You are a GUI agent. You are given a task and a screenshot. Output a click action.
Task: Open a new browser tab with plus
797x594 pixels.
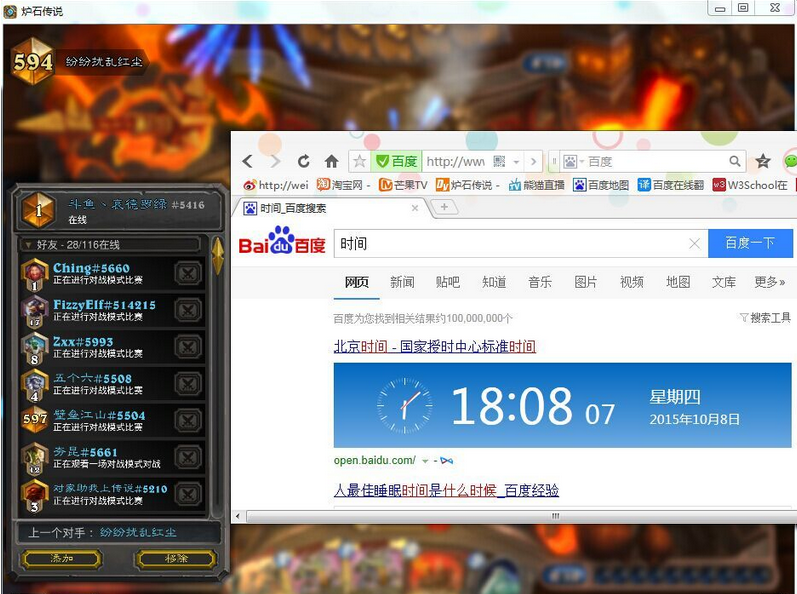coord(444,207)
